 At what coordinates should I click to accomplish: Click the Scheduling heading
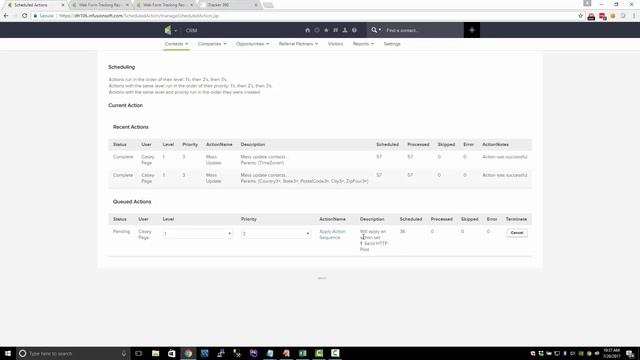pyautogui.click(x=122, y=67)
